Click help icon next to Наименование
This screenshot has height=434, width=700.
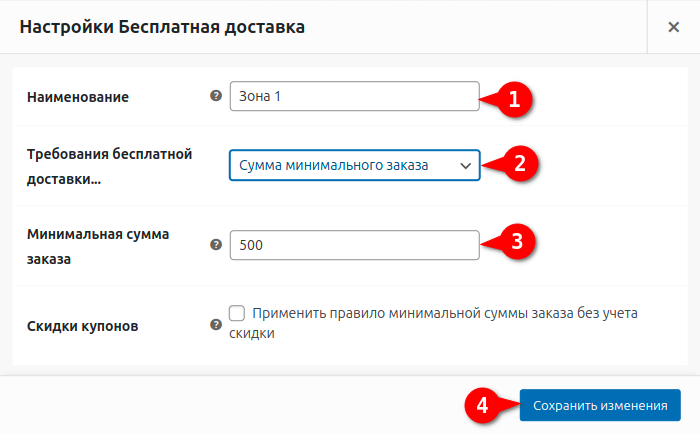(x=215, y=96)
